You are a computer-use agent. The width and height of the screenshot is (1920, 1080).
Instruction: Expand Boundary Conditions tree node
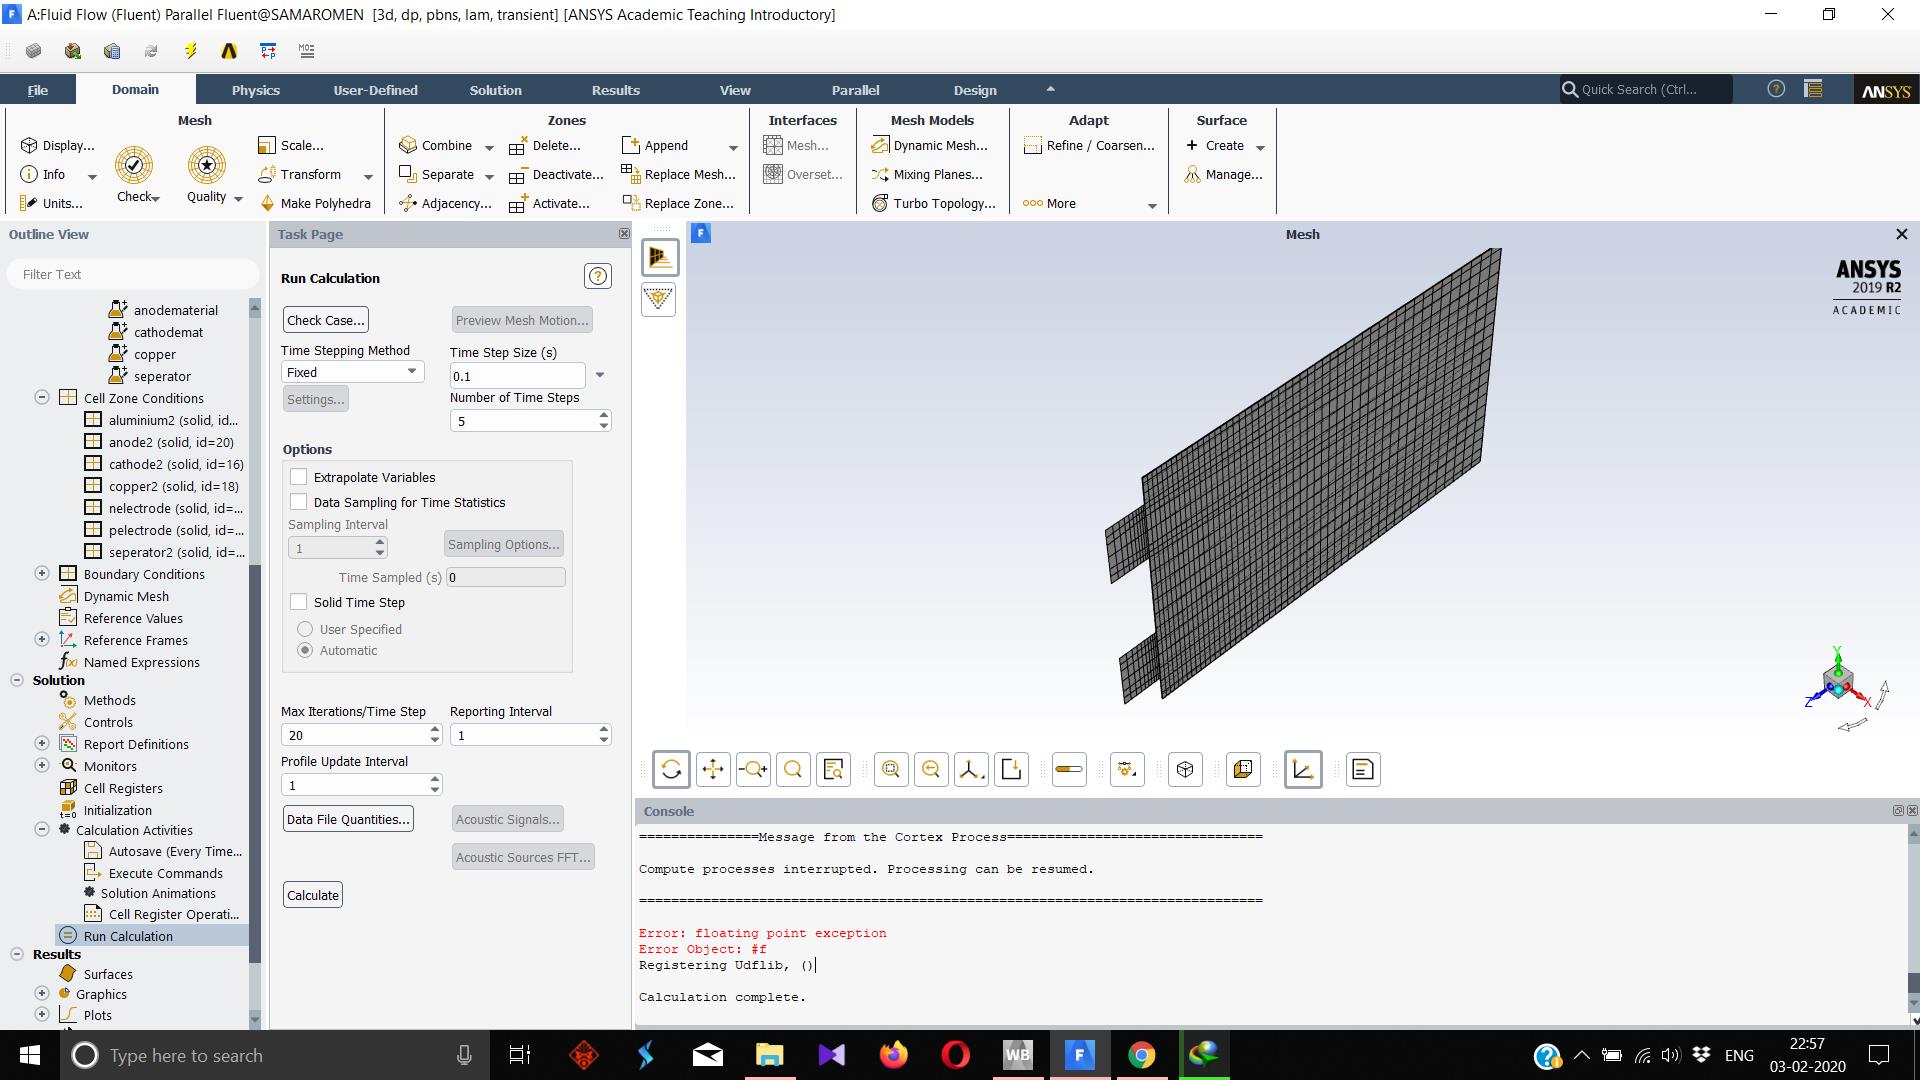point(42,574)
